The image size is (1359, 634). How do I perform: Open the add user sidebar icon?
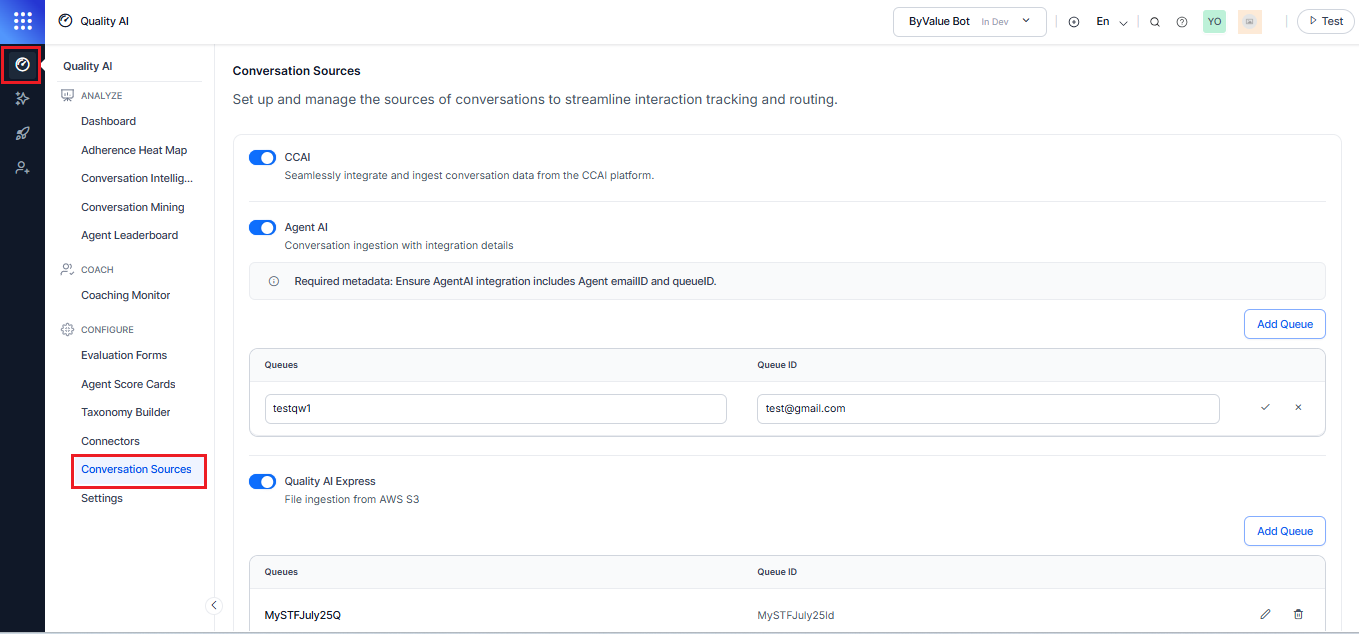(22, 168)
